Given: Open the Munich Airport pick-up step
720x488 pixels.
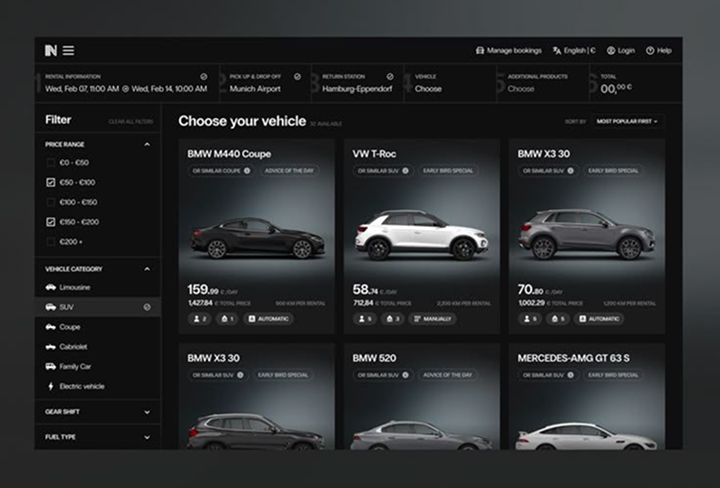Looking at the screenshot, I should click(x=265, y=83).
